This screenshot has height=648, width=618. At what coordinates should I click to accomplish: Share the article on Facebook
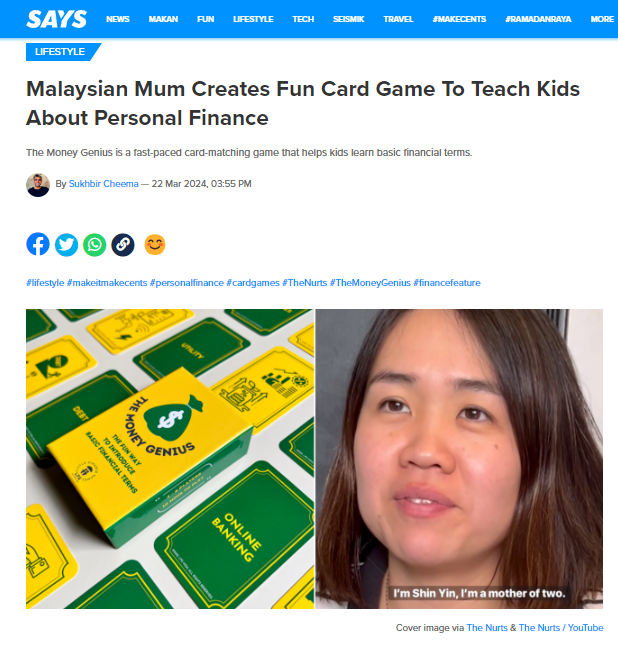click(38, 244)
